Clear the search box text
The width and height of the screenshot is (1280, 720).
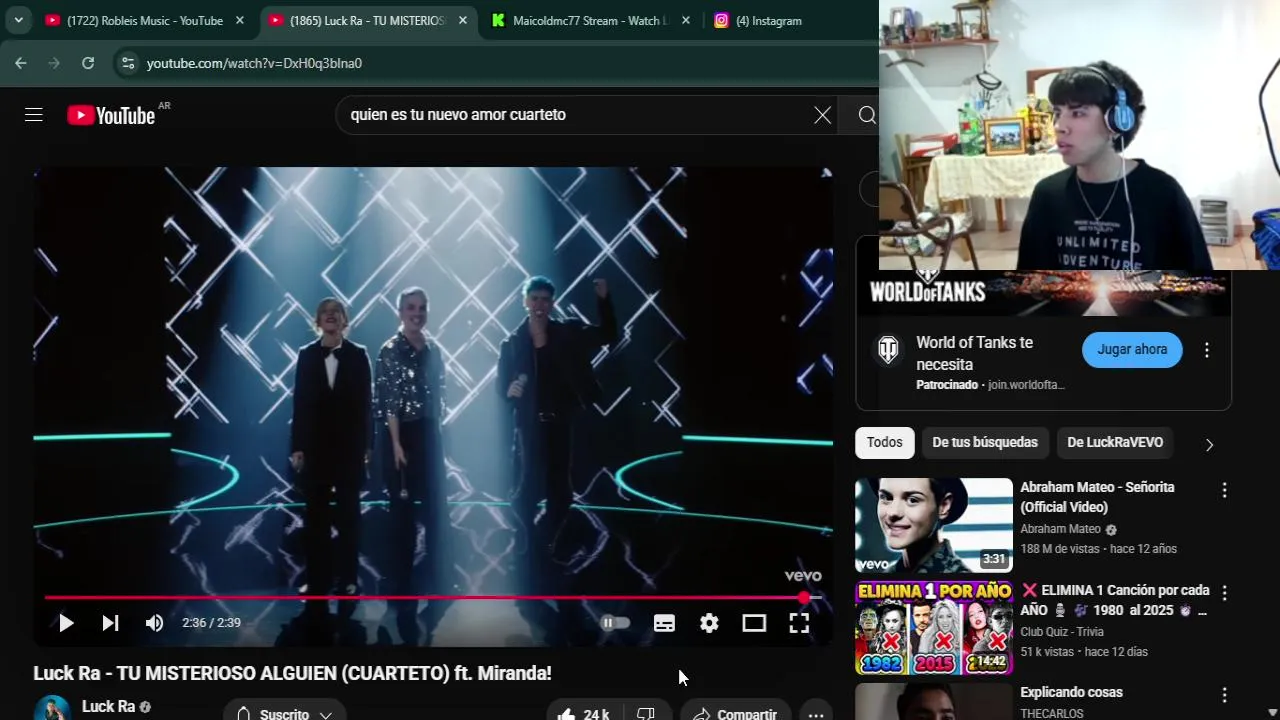pyautogui.click(x=822, y=115)
